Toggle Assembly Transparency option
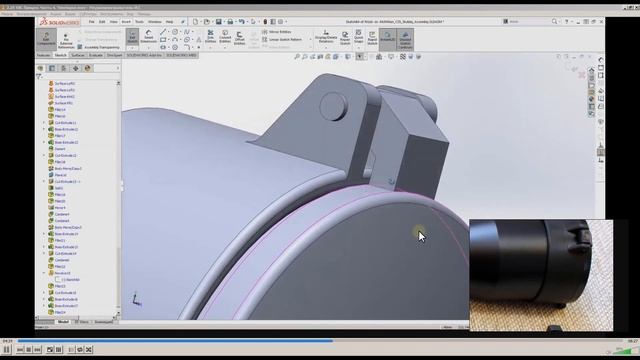Image resolution: width=640 pixels, height=360 pixels. pyautogui.click(x=98, y=47)
